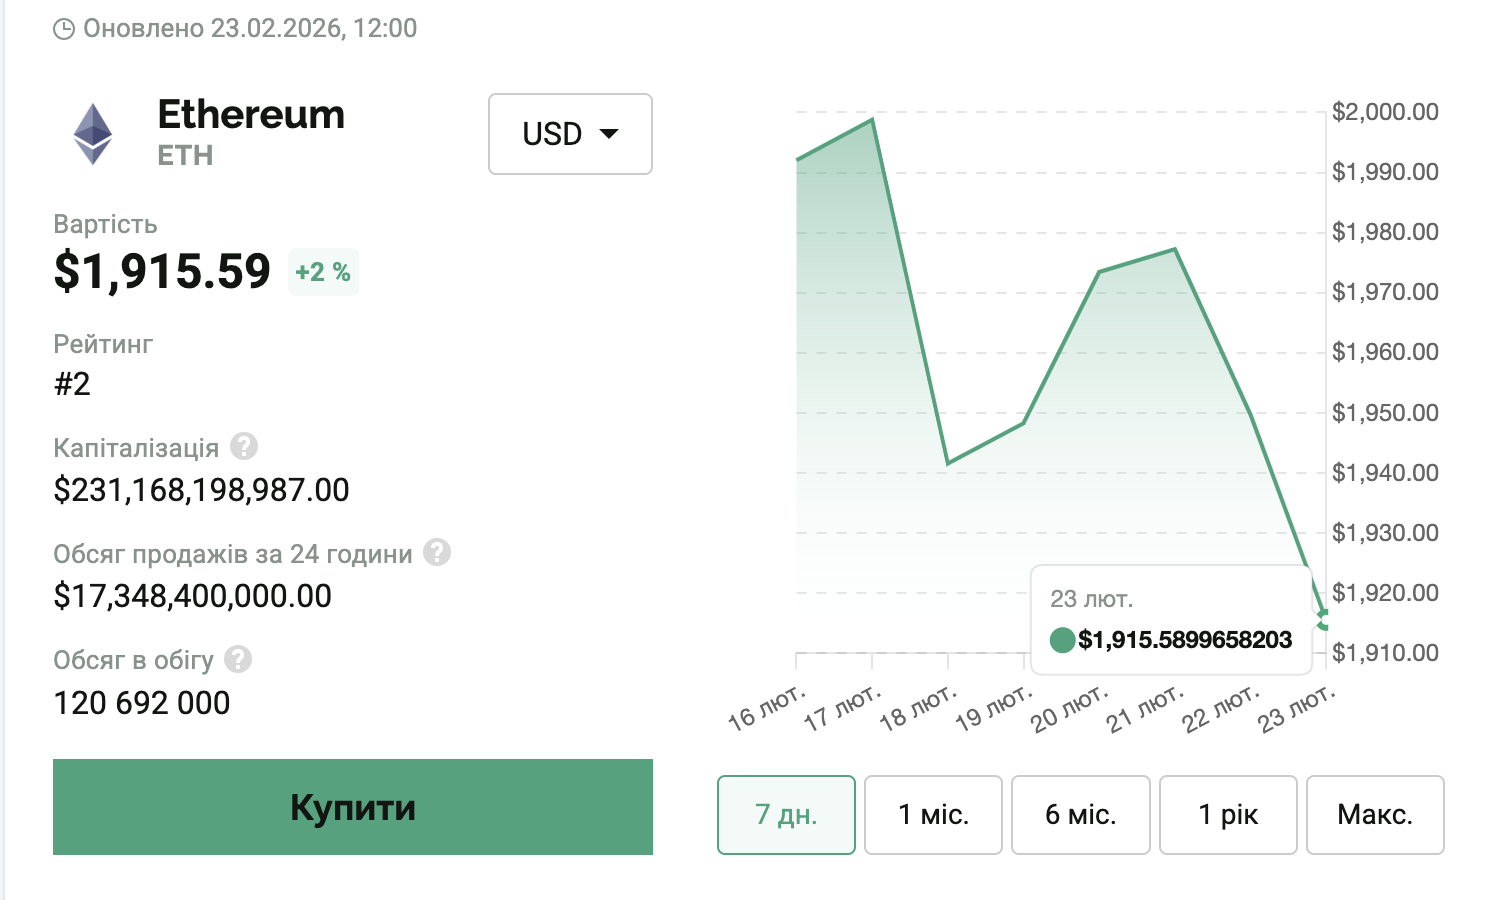Click the +2 % change badge
The width and height of the screenshot is (1490, 900).
[x=323, y=272]
